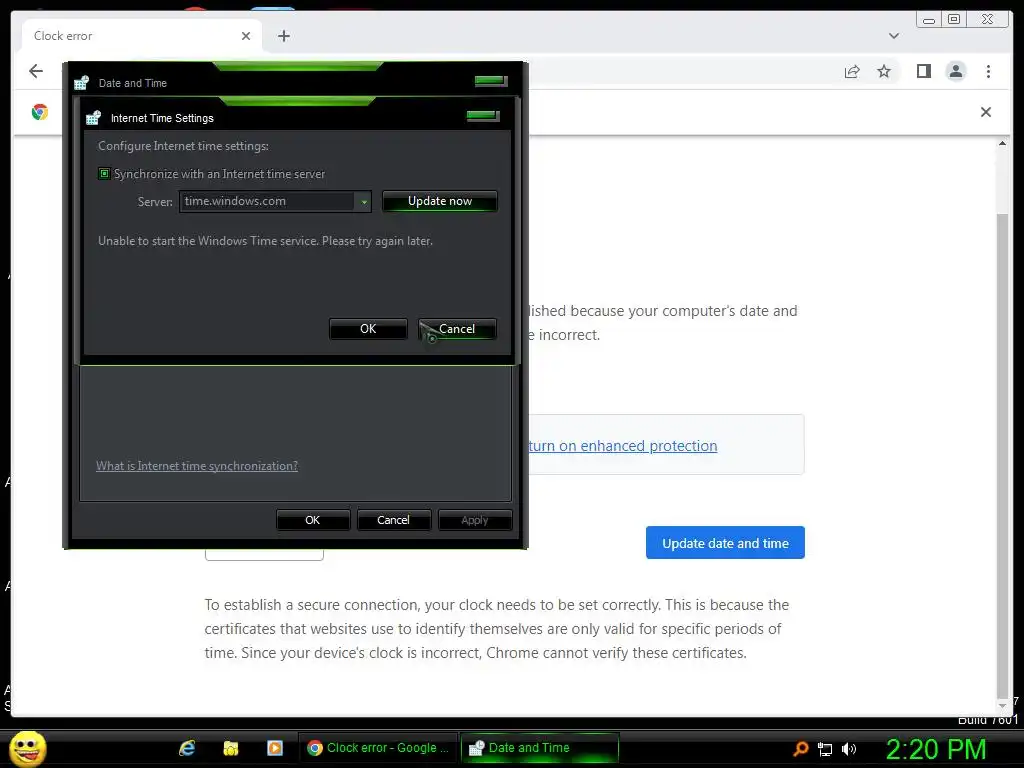The image size is (1024, 768).
Task: Switch to Clock error Google Chrome taskbar item
Action: tap(379, 748)
